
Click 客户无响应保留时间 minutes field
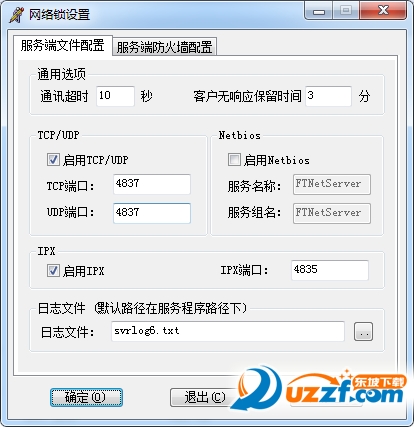click(328, 96)
